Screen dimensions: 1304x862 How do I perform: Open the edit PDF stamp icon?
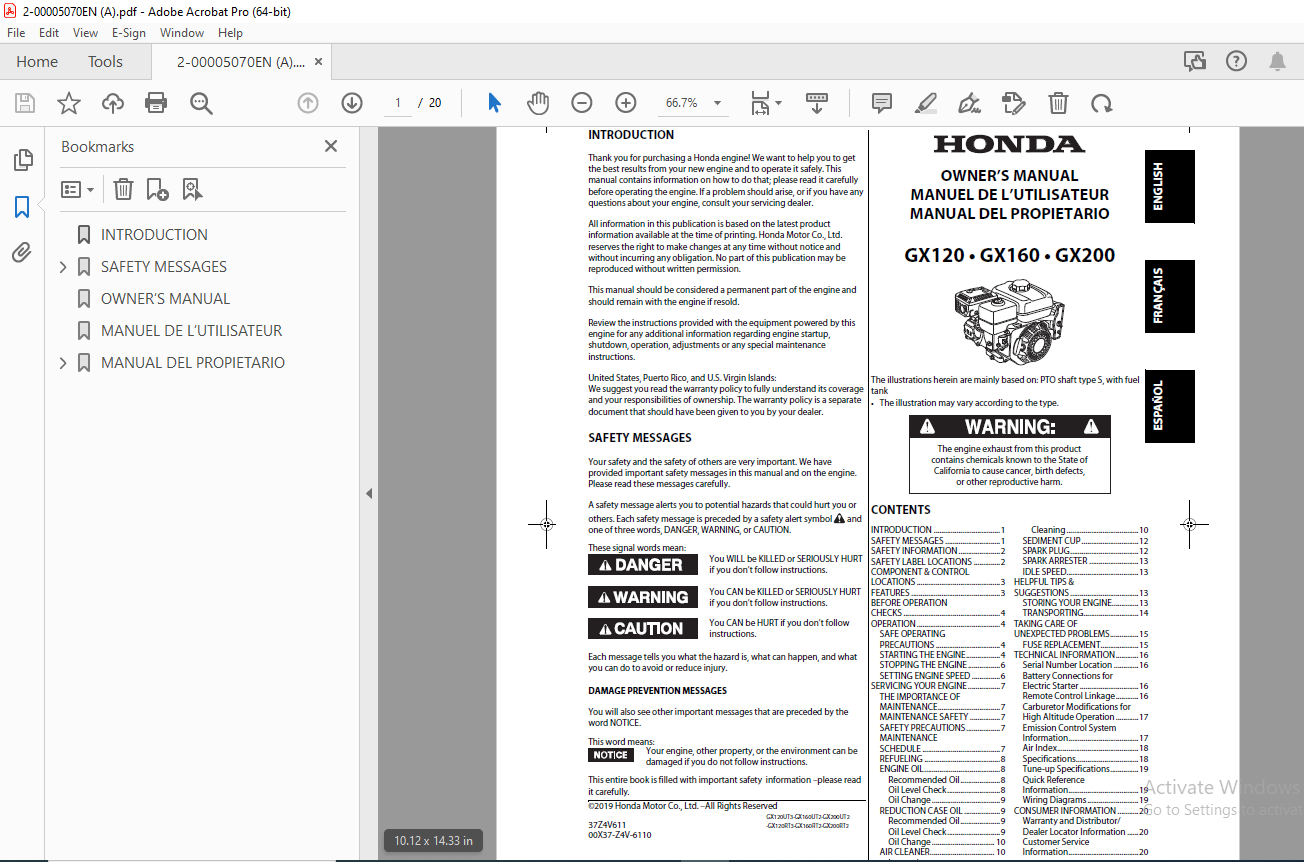pyautogui.click(x=1013, y=103)
